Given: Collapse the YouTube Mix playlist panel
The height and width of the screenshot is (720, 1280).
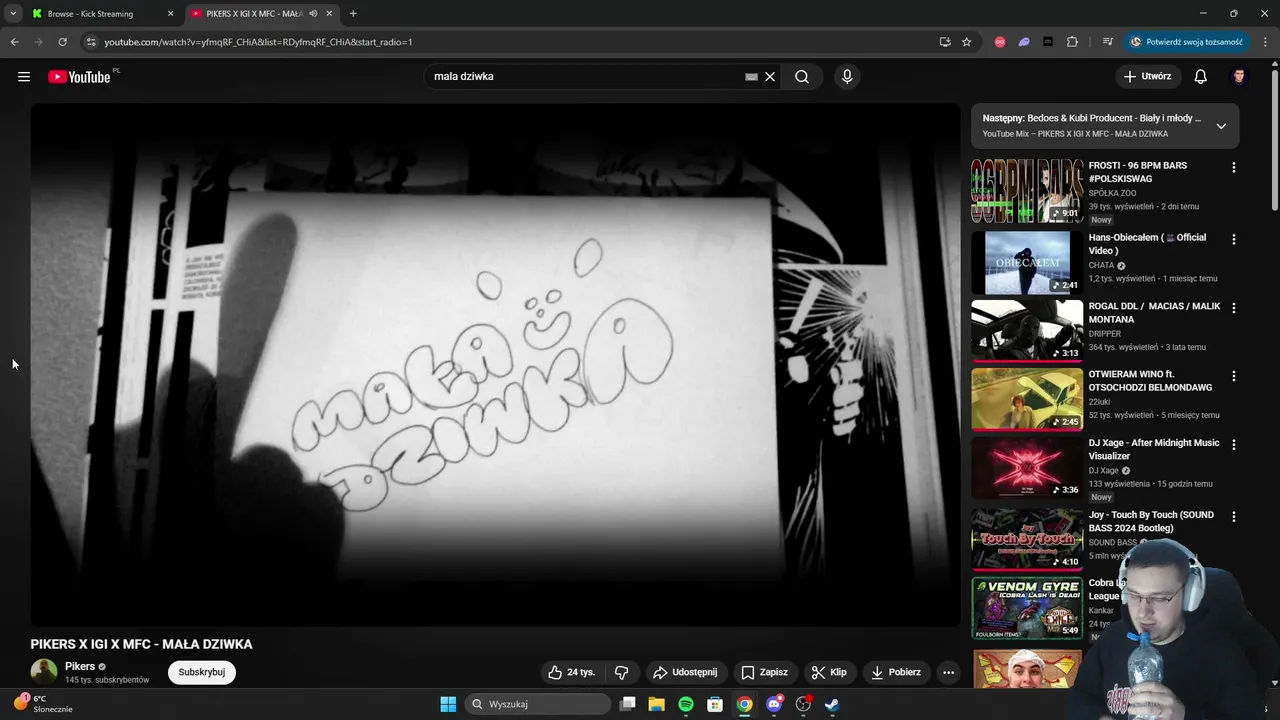Looking at the screenshot, I should click(x=1221, y=126).
